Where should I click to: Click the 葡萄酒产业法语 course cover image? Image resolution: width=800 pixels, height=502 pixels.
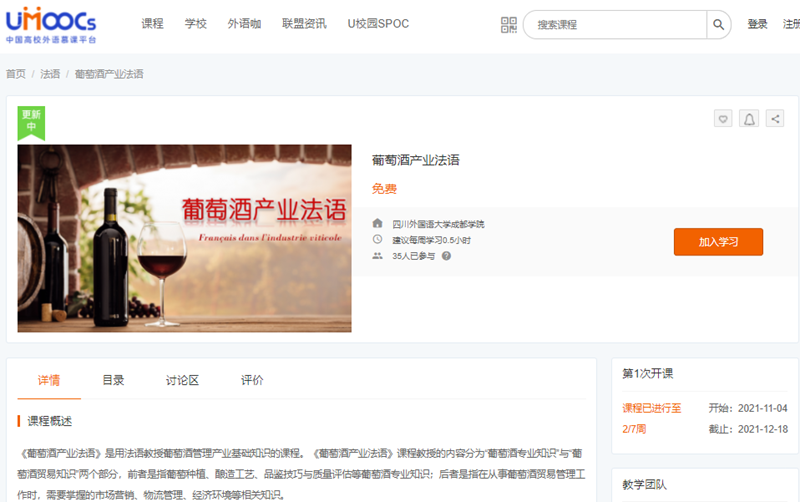184,238
